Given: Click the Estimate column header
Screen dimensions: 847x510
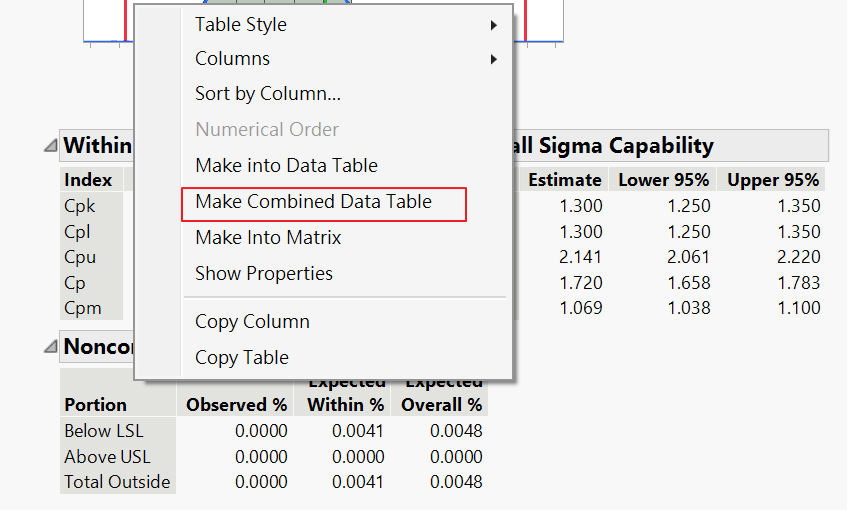Looking at the screenshot, I should pyautogui.click(x=565, y=180).
